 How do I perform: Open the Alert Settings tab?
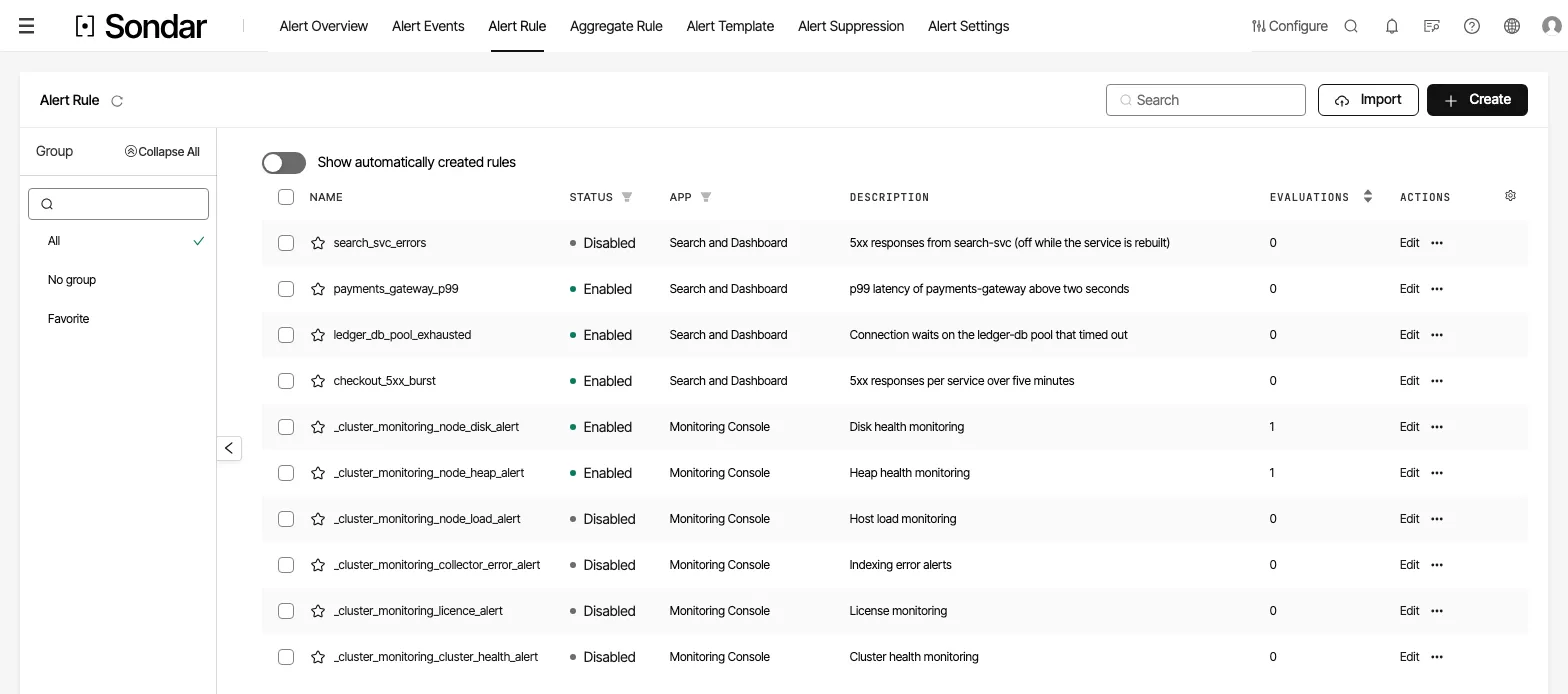[x=968, y=26]
